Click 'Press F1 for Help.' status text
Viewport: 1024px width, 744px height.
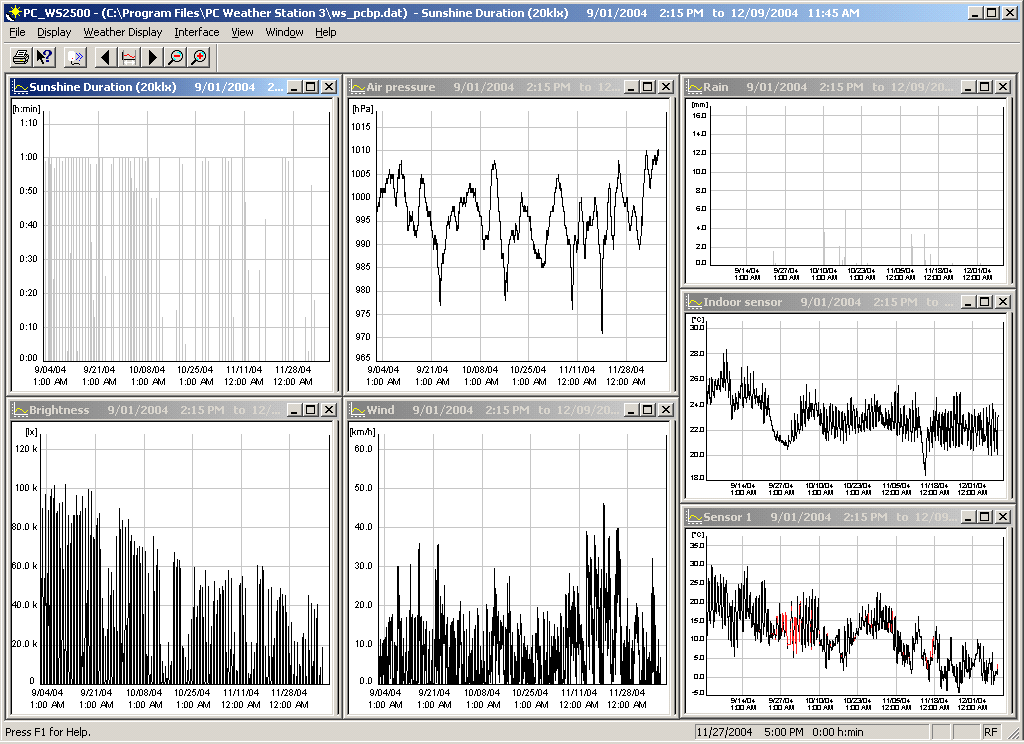point(48,732)
